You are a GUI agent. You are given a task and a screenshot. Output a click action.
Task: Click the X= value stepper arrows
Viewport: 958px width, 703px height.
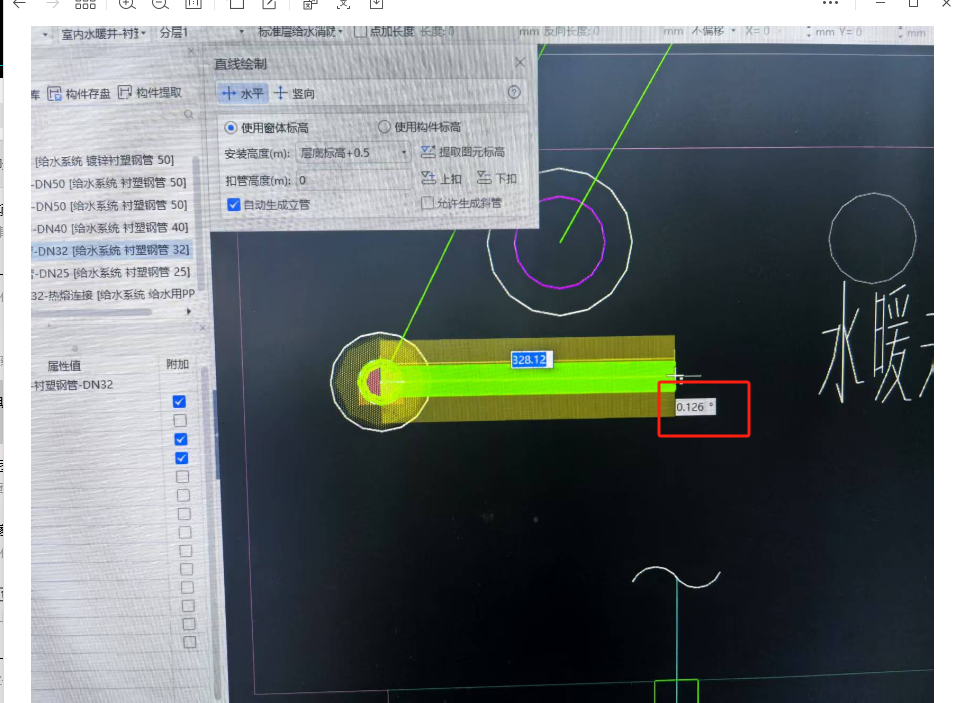[809, 31]
